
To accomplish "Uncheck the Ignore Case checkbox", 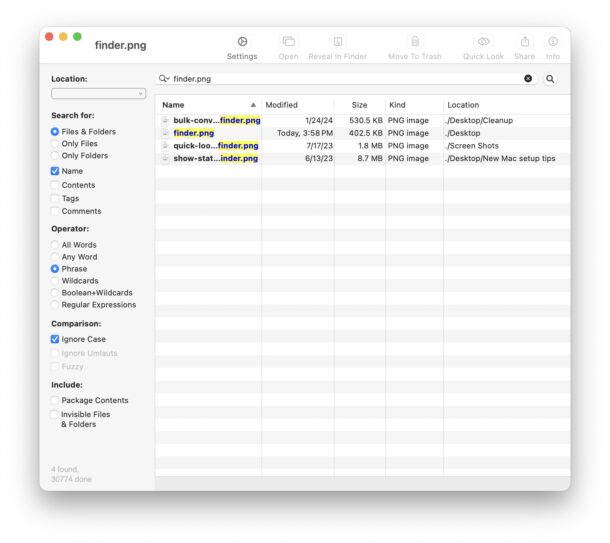I will pyautogui.click(x=55, y=339).
